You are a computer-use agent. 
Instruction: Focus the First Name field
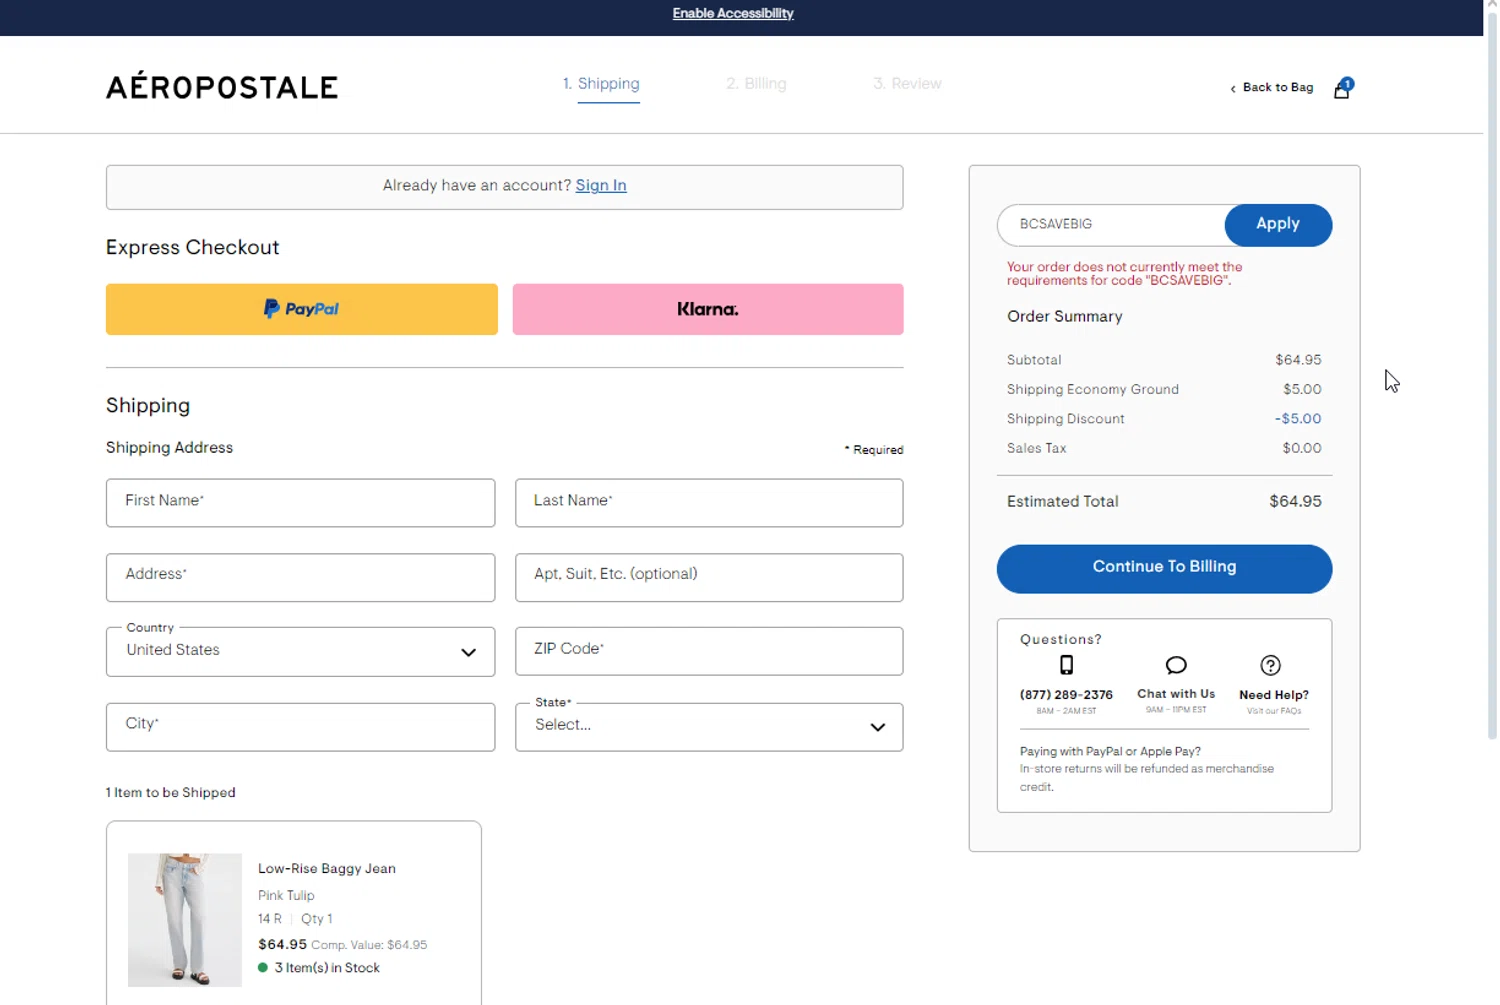coord(300,503)
